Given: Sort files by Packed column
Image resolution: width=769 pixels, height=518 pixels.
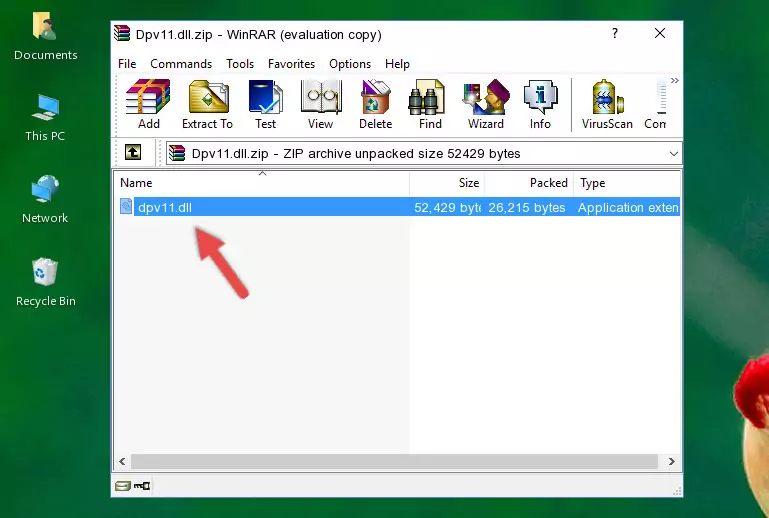Looking at the screenshot, I should click(x=529, y=183).
